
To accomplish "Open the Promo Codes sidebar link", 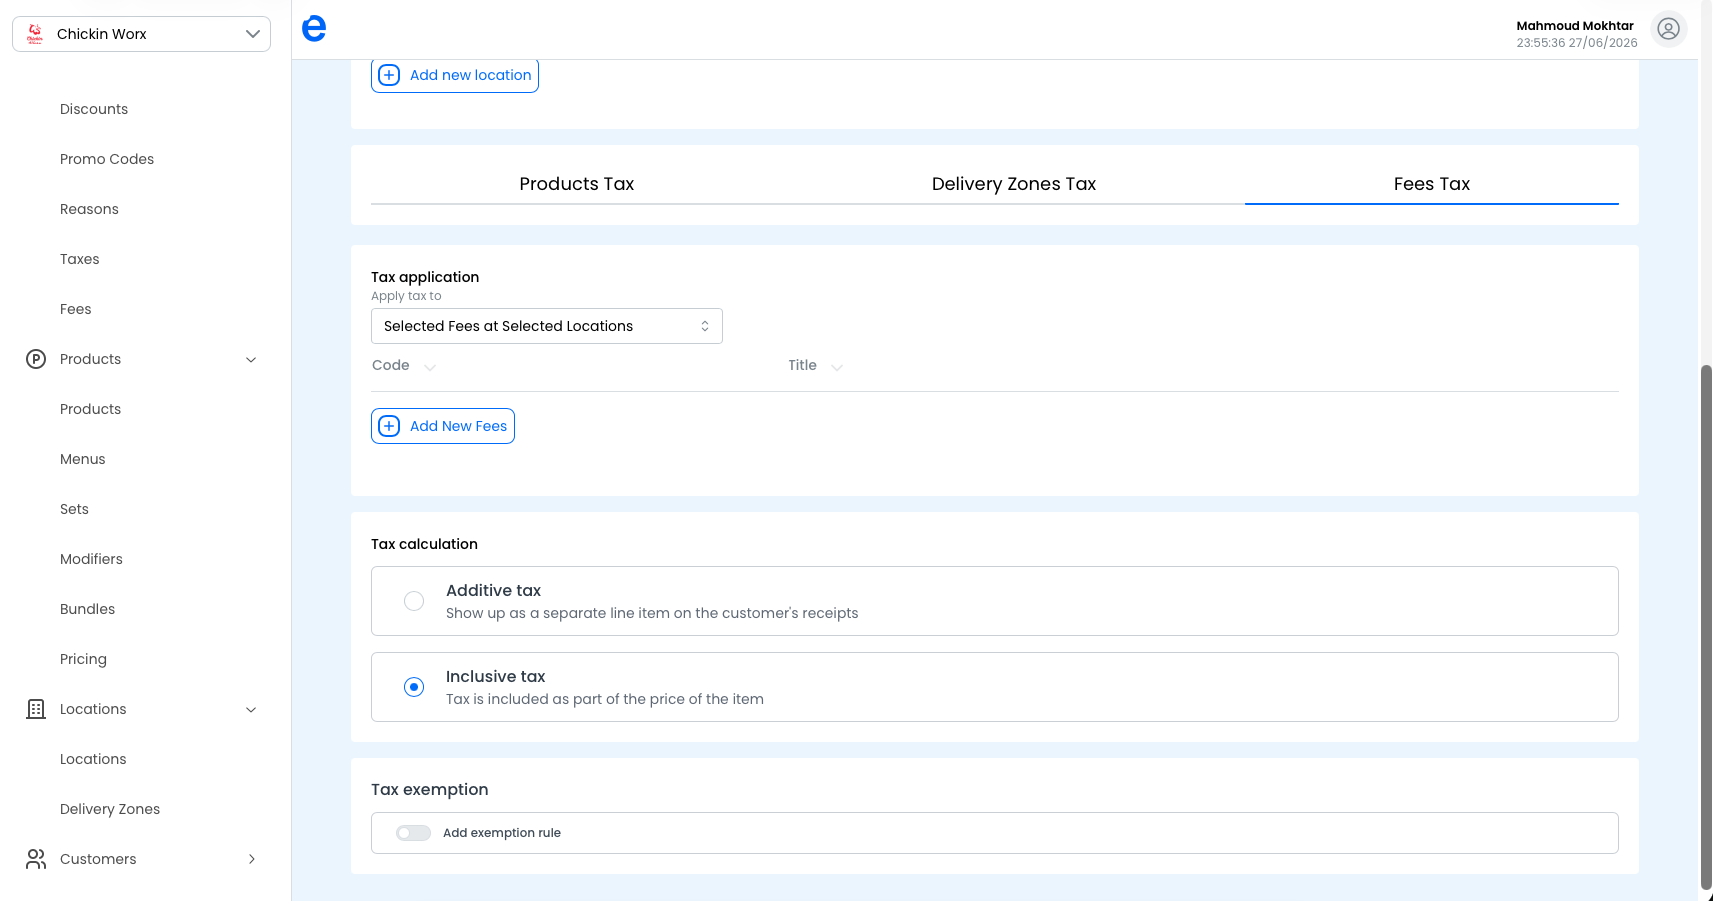I will pyautogui.click(x=107, y=159).
